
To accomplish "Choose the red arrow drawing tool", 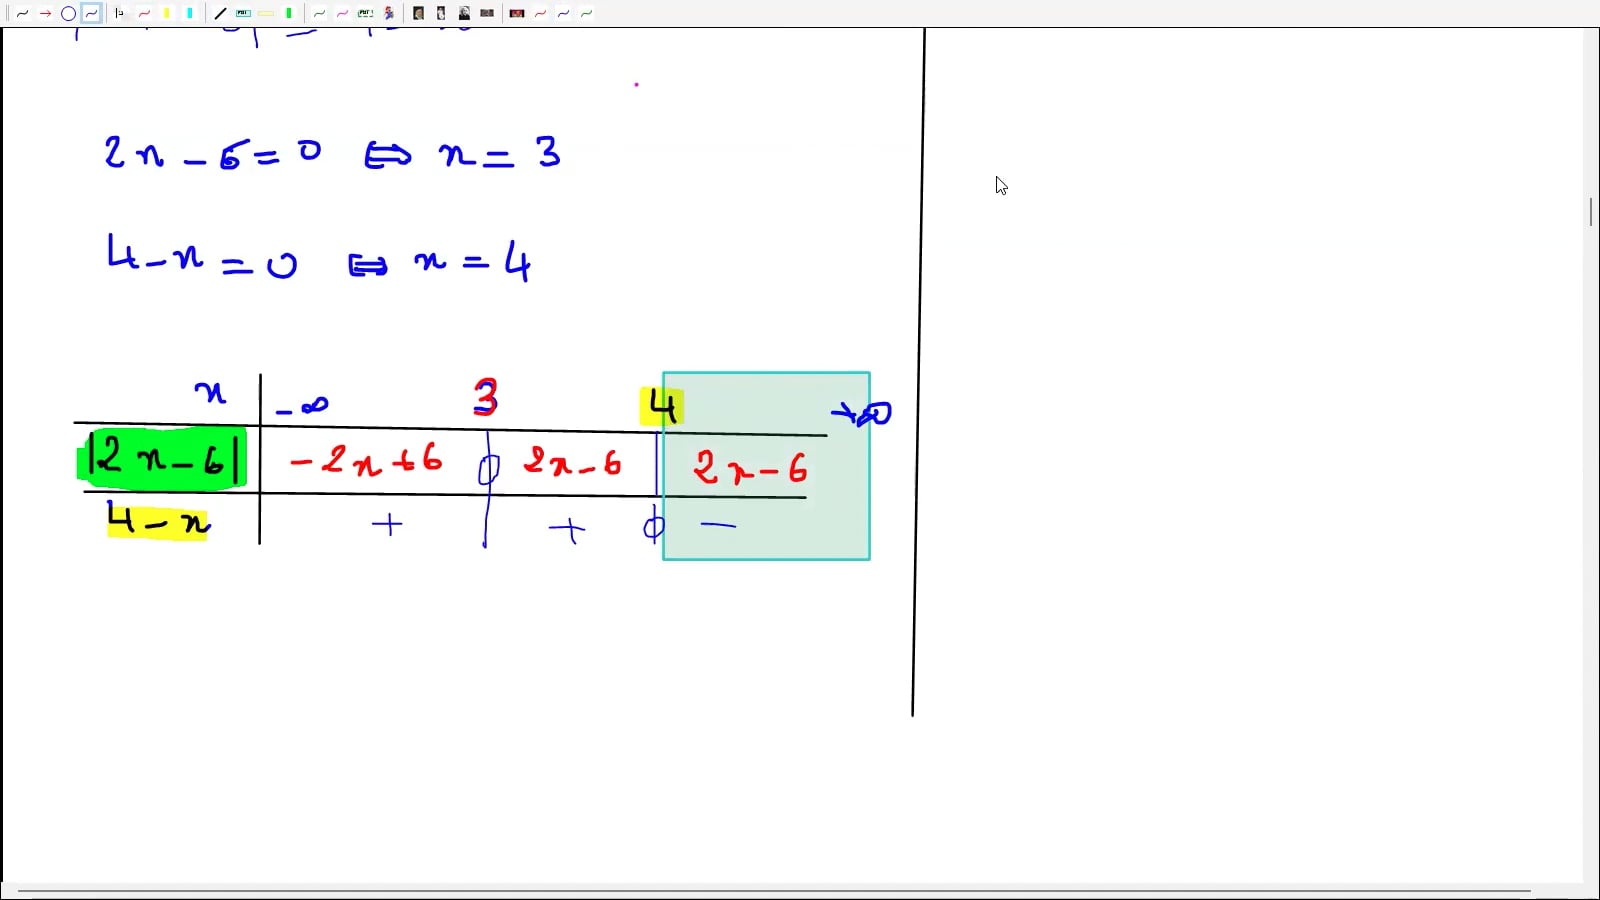I will pyautogui.click(x=45, y=13).
